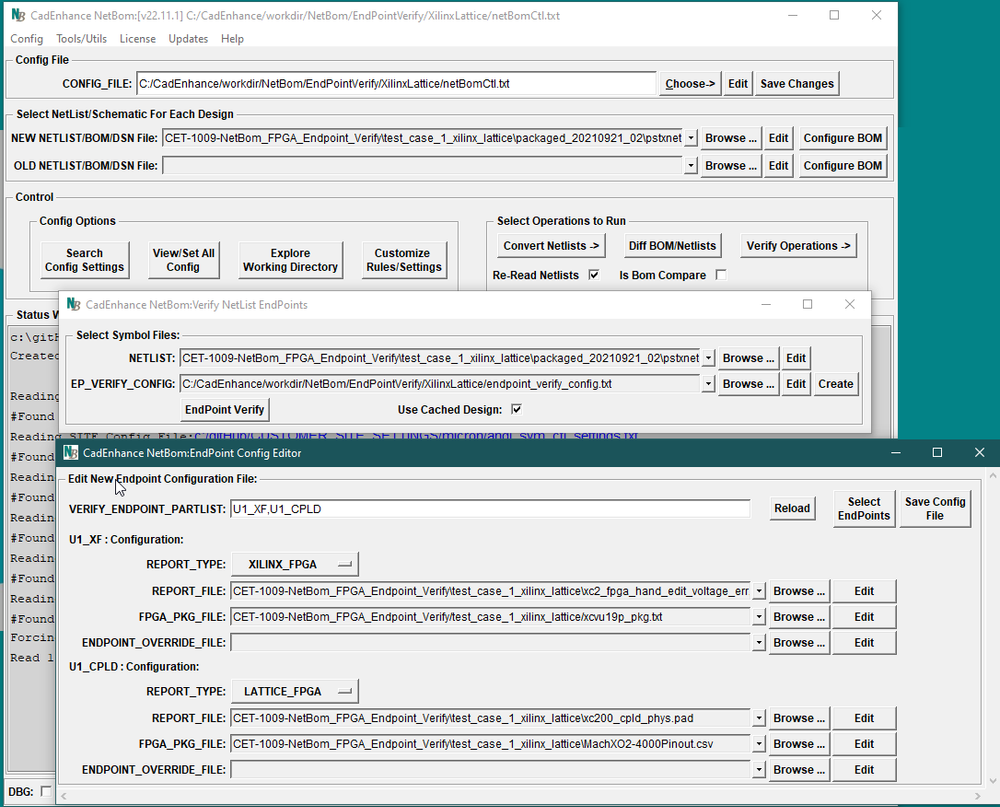Browse for U1_CPLD REPORT_FILE
This screenshot has height=807, width=1000.
pos(798,718)
